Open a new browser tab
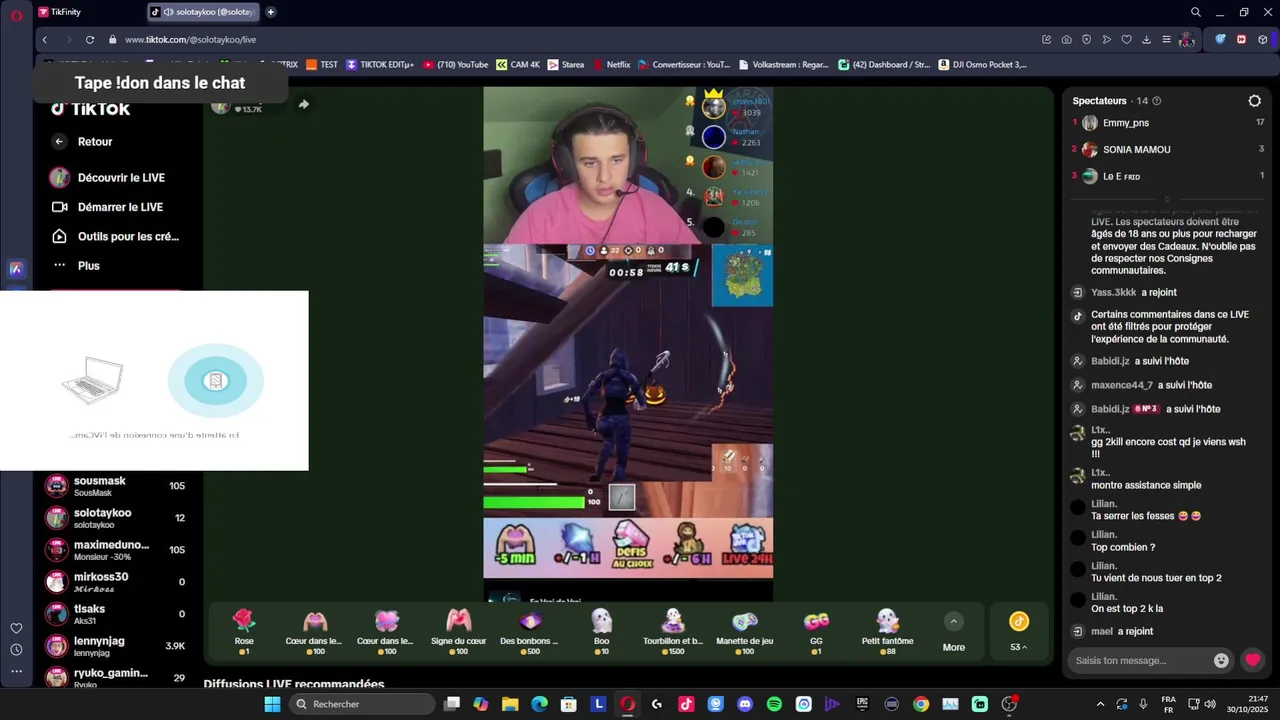The height and width of the screenshot is (720, 1280). [x=271, y=12]
